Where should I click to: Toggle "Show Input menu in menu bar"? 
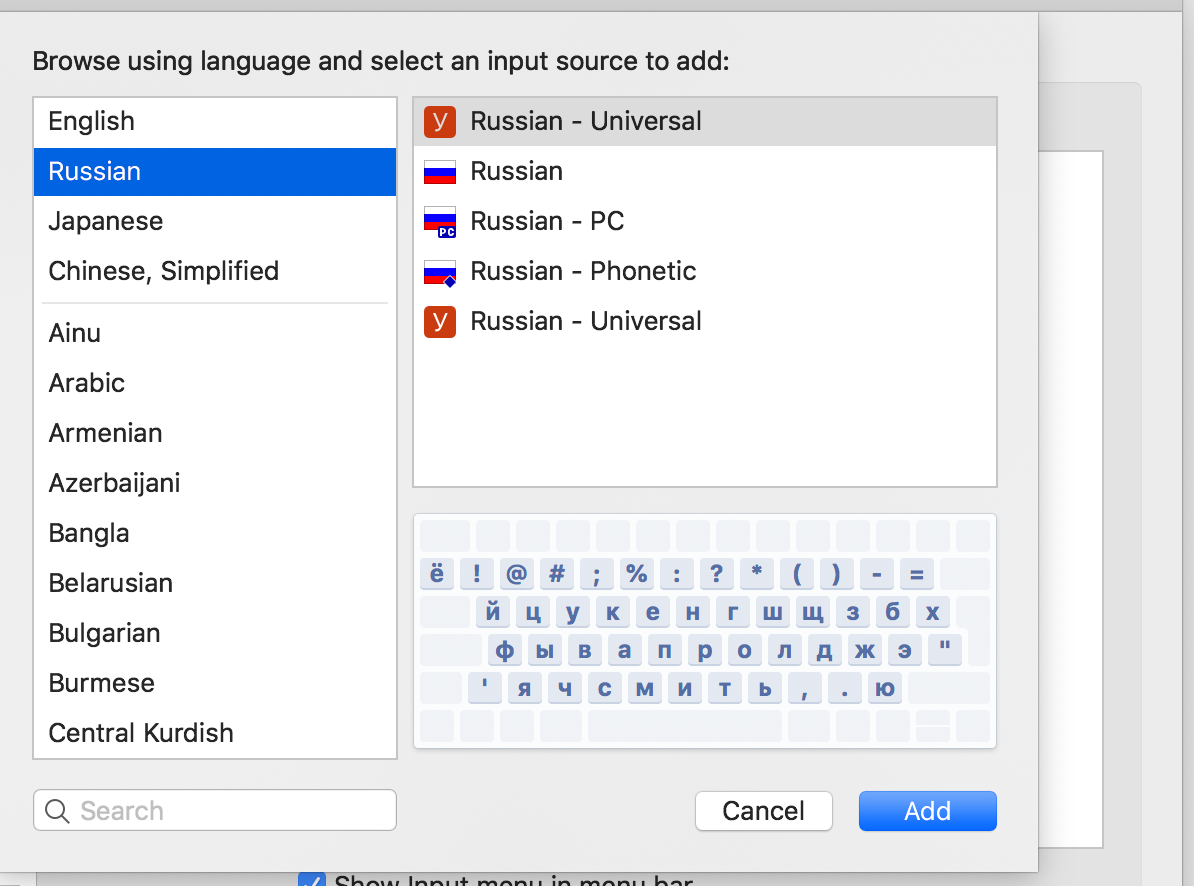click(x=312, y=880)
